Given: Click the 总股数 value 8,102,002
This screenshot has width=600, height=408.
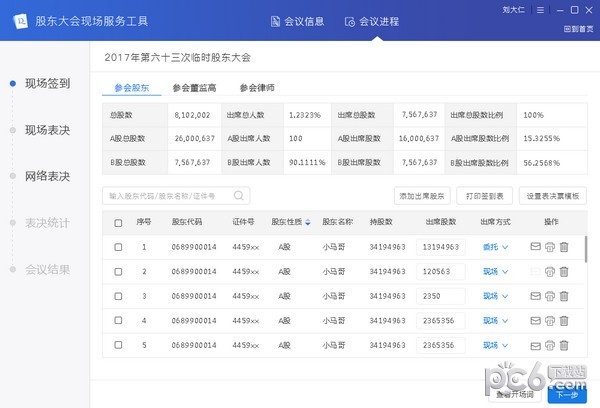Looking at the screenshot, I should point(192,115).
